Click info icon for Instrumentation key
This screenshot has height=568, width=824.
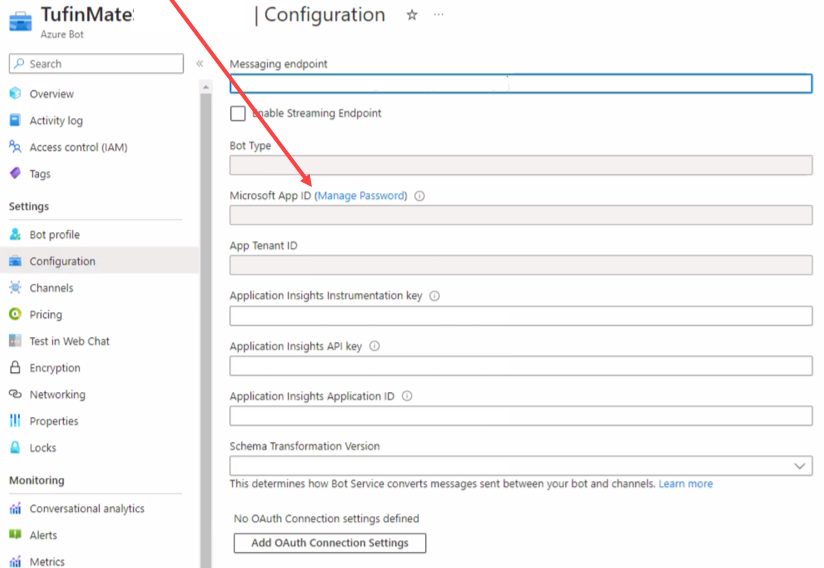pos(435,296)
